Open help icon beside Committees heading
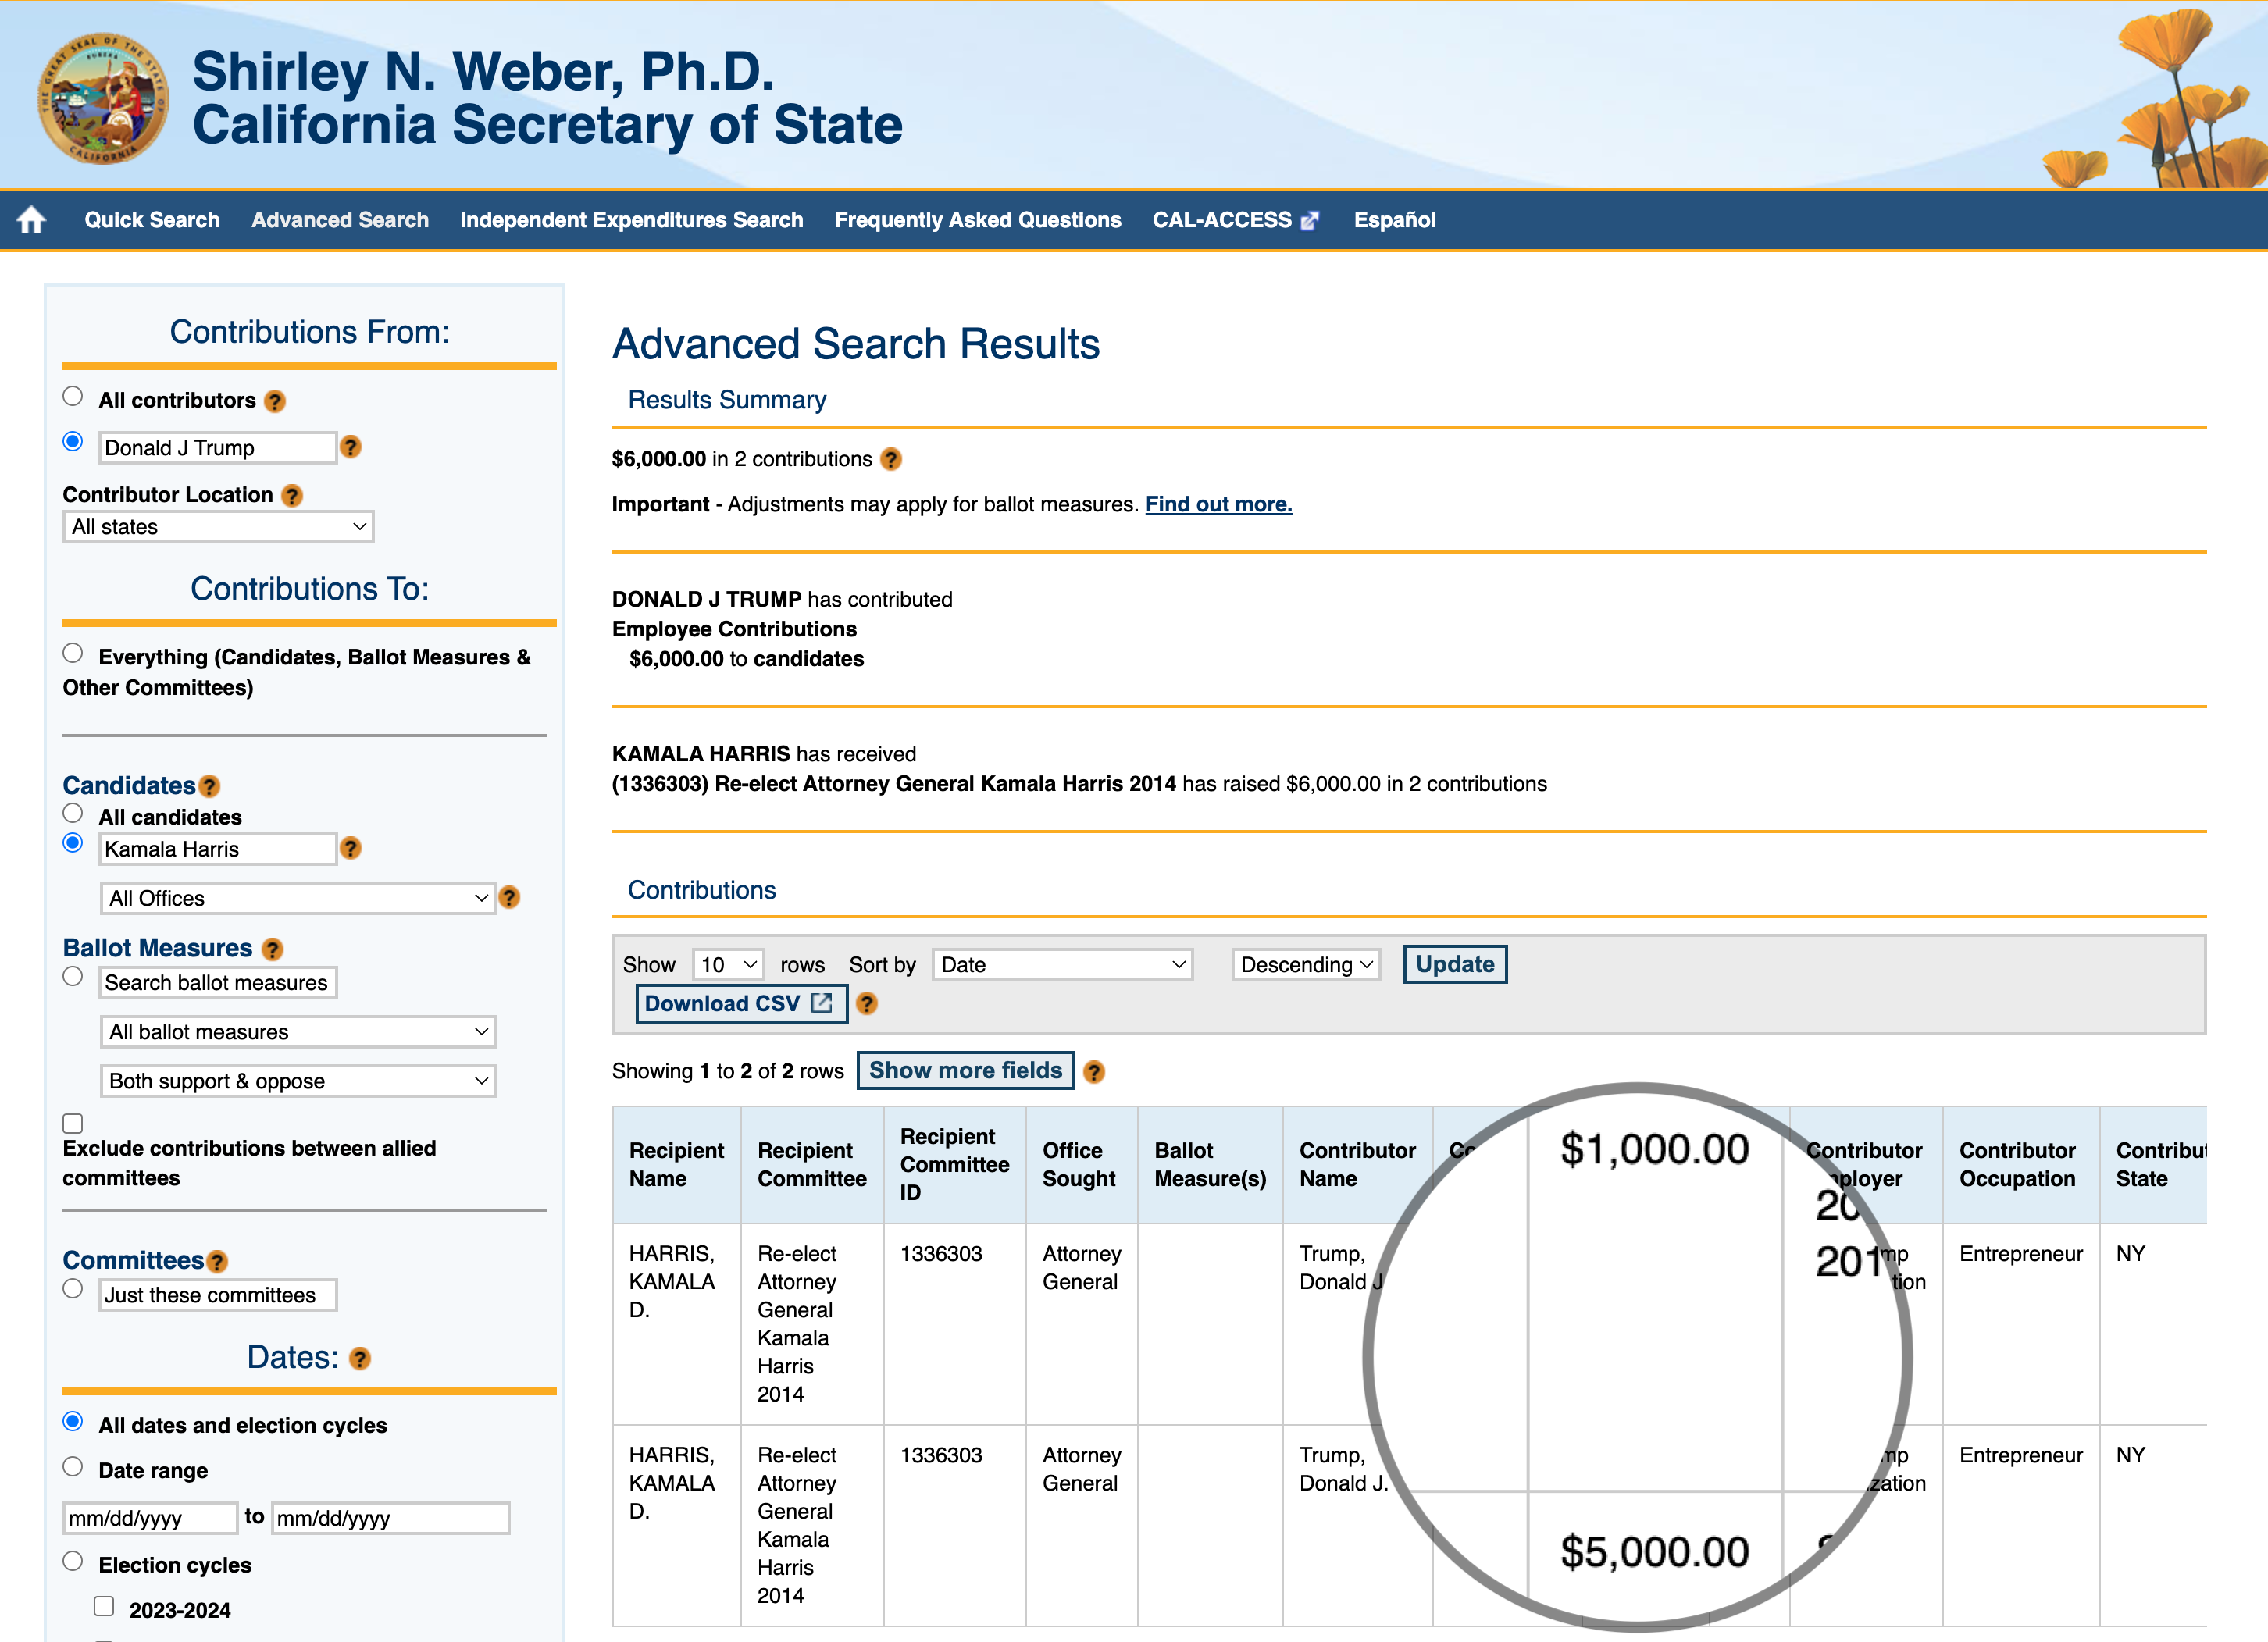Screen dimensions: 2268x1642 pos(217,1262)
